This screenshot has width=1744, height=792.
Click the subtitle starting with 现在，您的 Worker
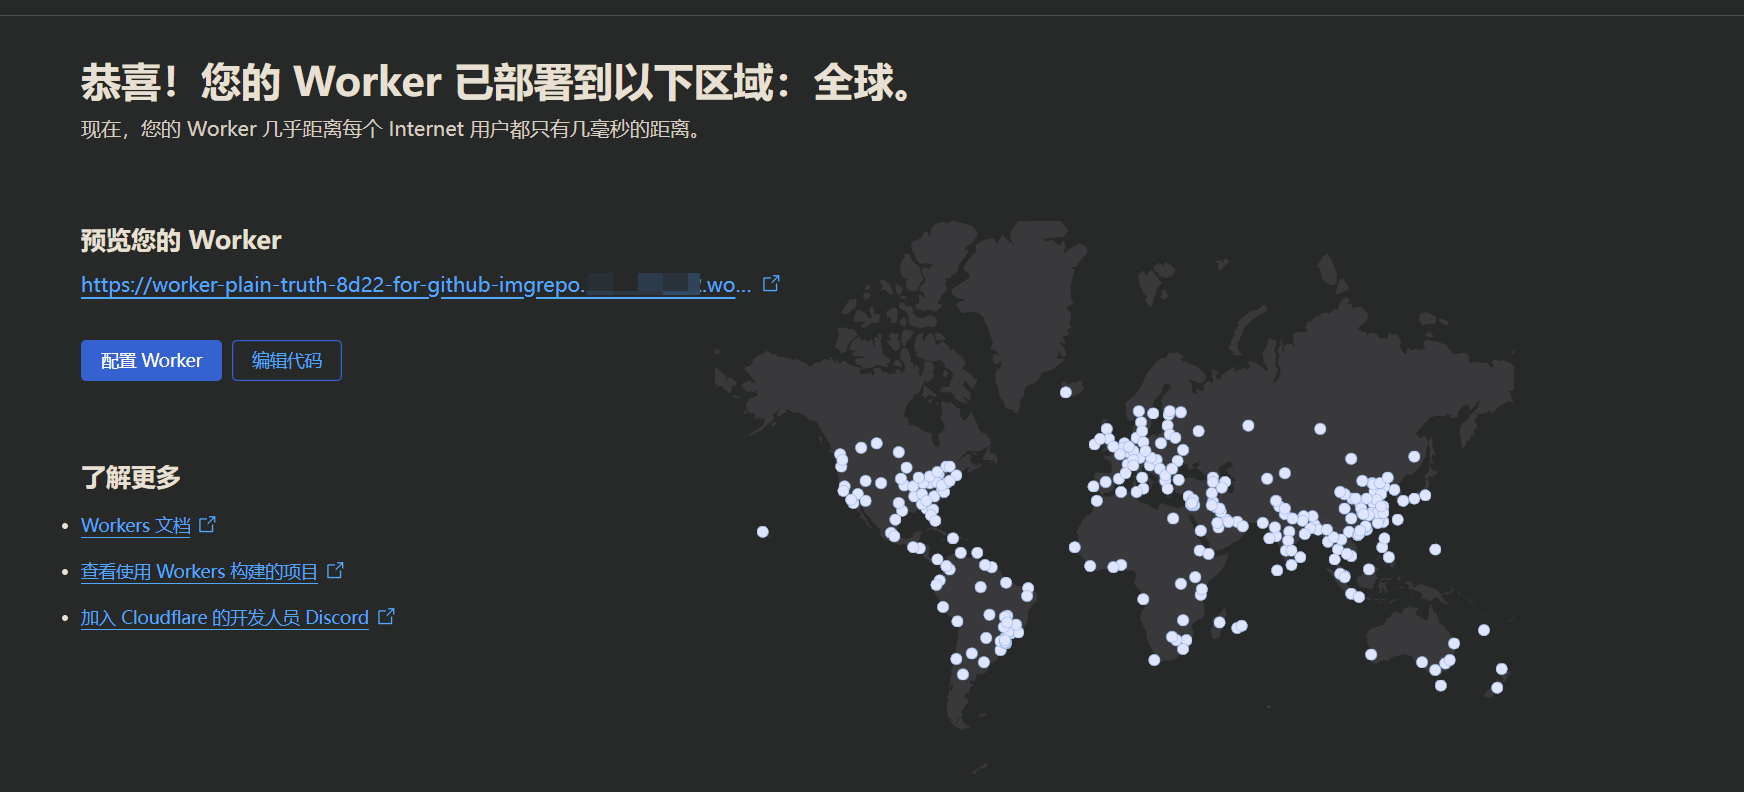click(x=391, y=129)
